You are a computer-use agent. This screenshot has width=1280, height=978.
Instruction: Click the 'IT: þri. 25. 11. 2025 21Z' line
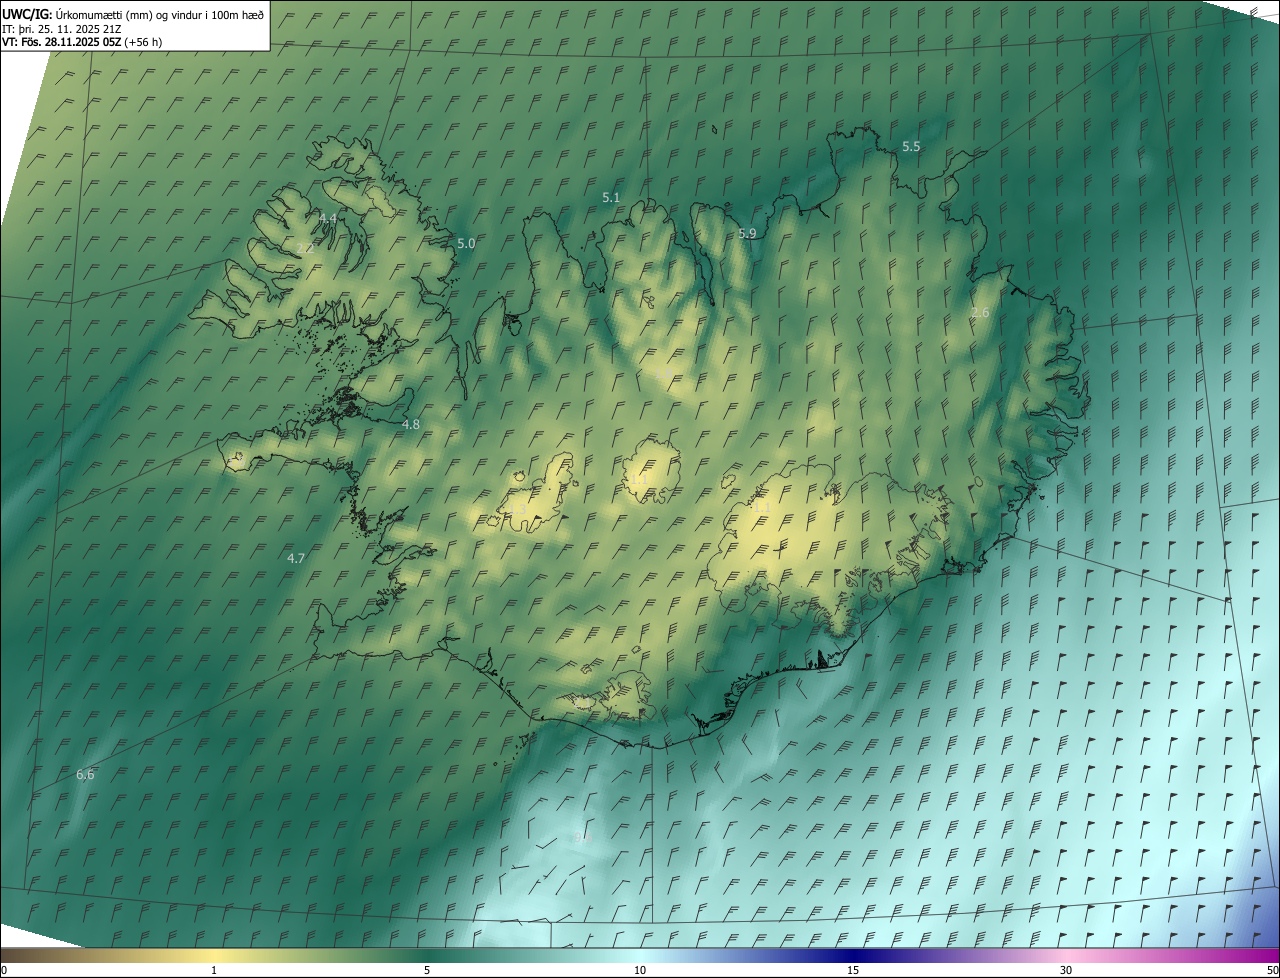point(62,29)
